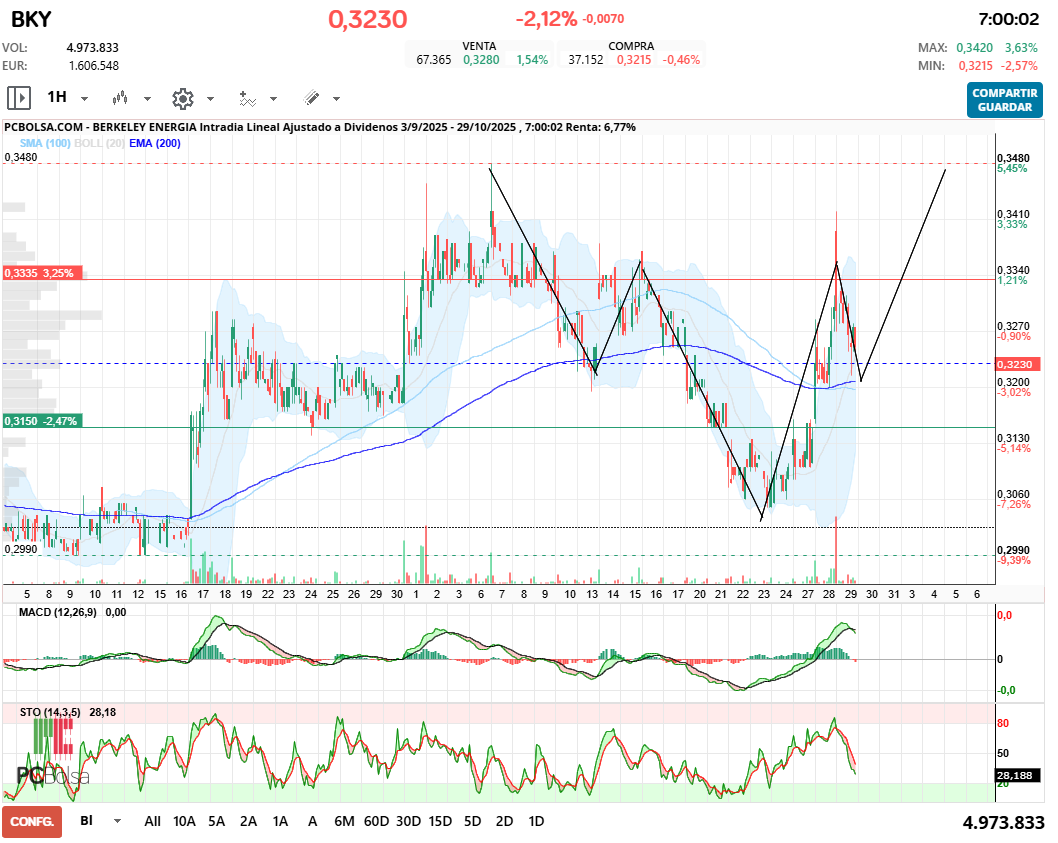Select the 60D time range
The height and width of the screenshot is (843, 1058).
pos(377,821)
